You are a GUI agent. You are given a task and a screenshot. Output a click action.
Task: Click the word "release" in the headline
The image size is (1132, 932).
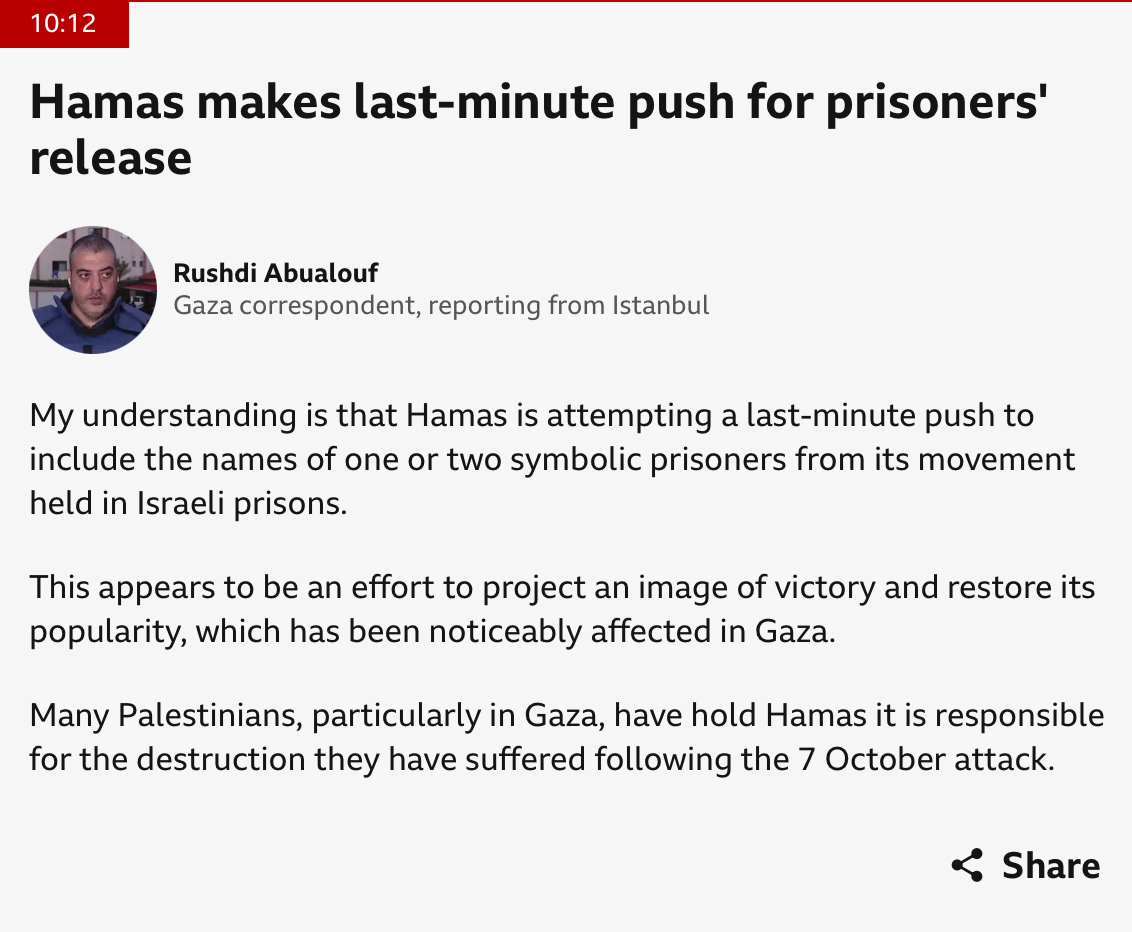pyautogui.click(x=110, y=158)
